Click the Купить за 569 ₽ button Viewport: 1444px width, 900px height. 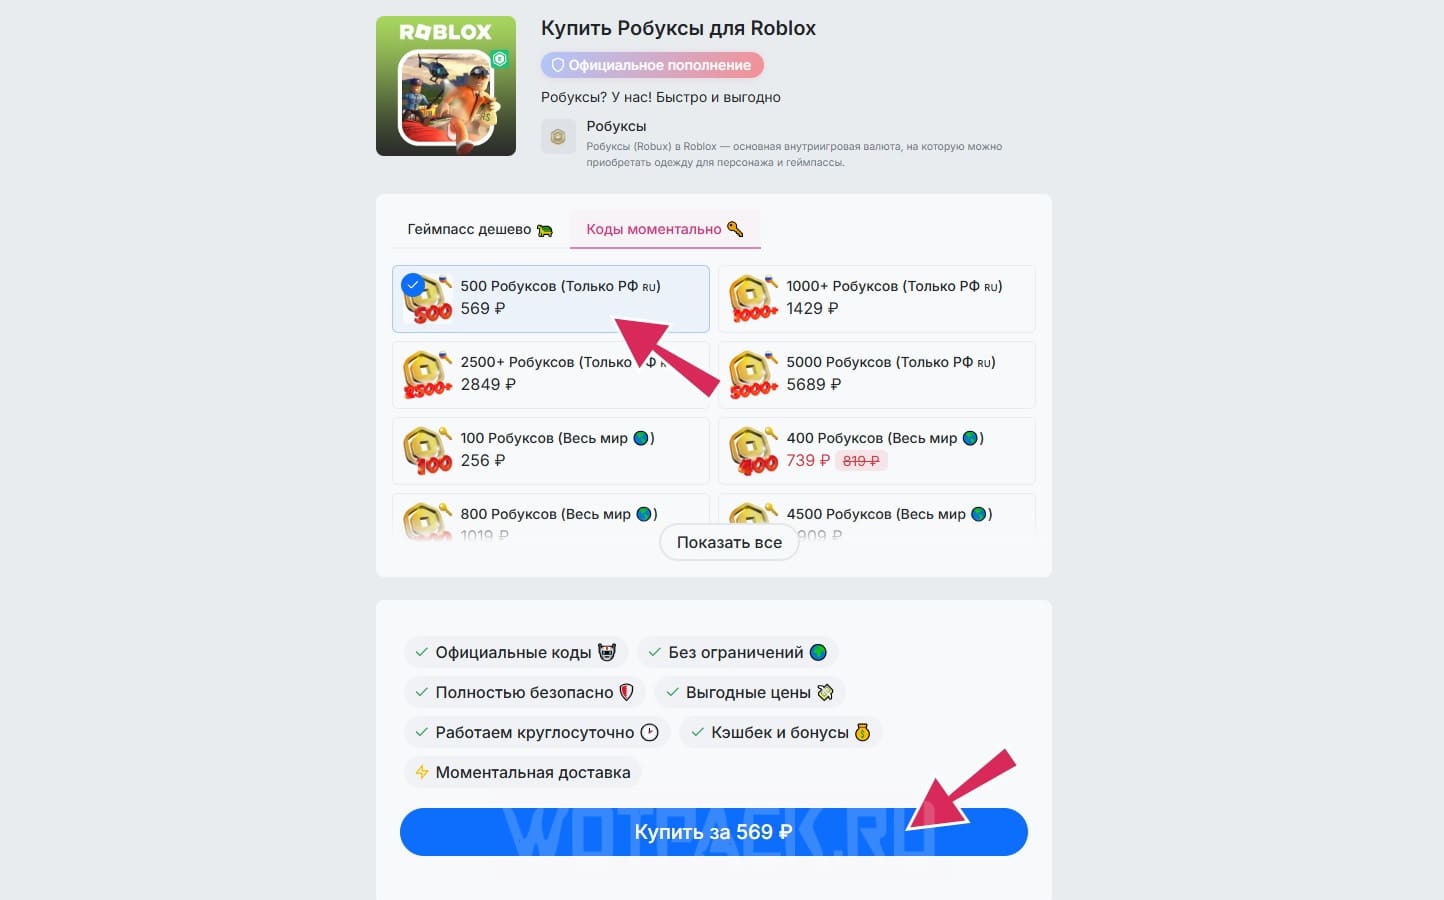coord(714,832)
